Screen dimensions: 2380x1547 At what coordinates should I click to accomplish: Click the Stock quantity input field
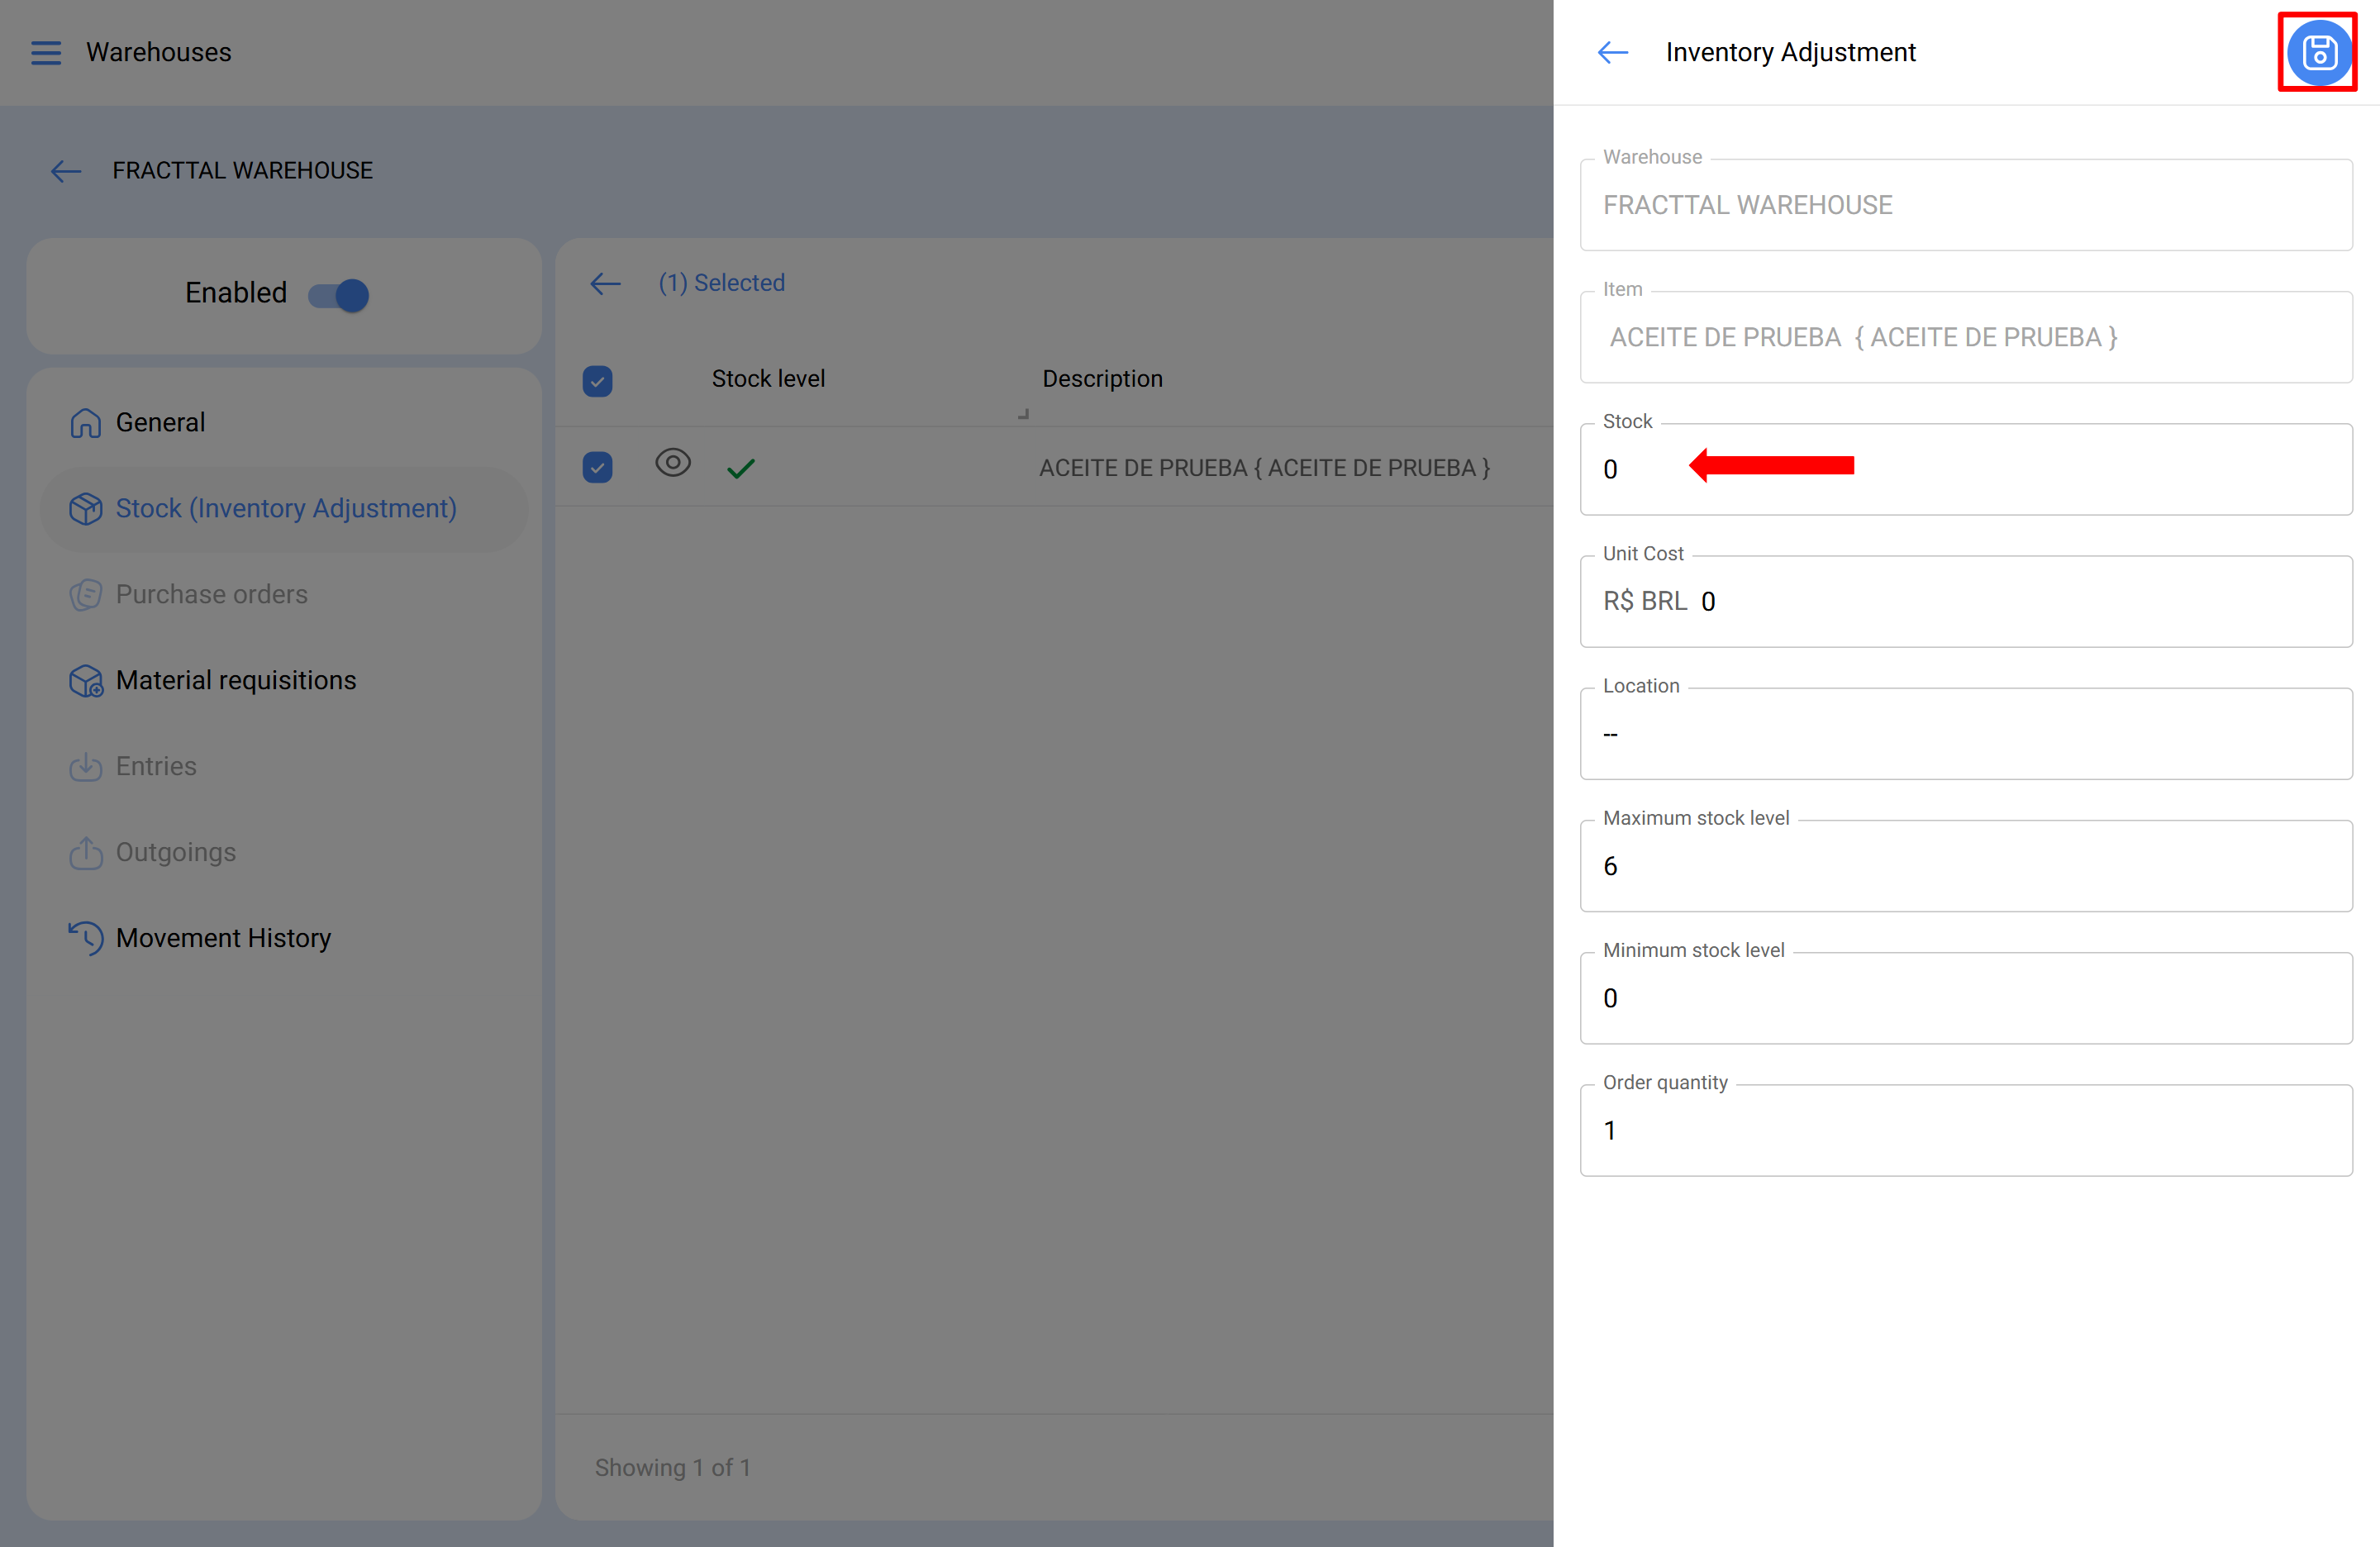[1965, 470]
